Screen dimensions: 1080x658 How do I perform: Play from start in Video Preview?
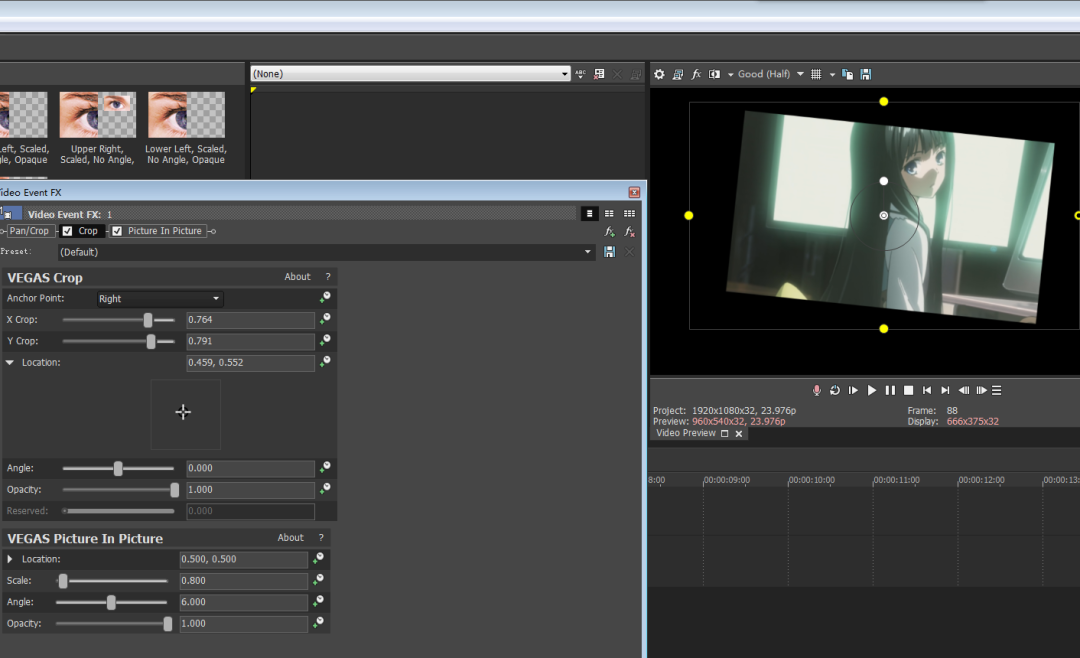(x=853, y=391)
